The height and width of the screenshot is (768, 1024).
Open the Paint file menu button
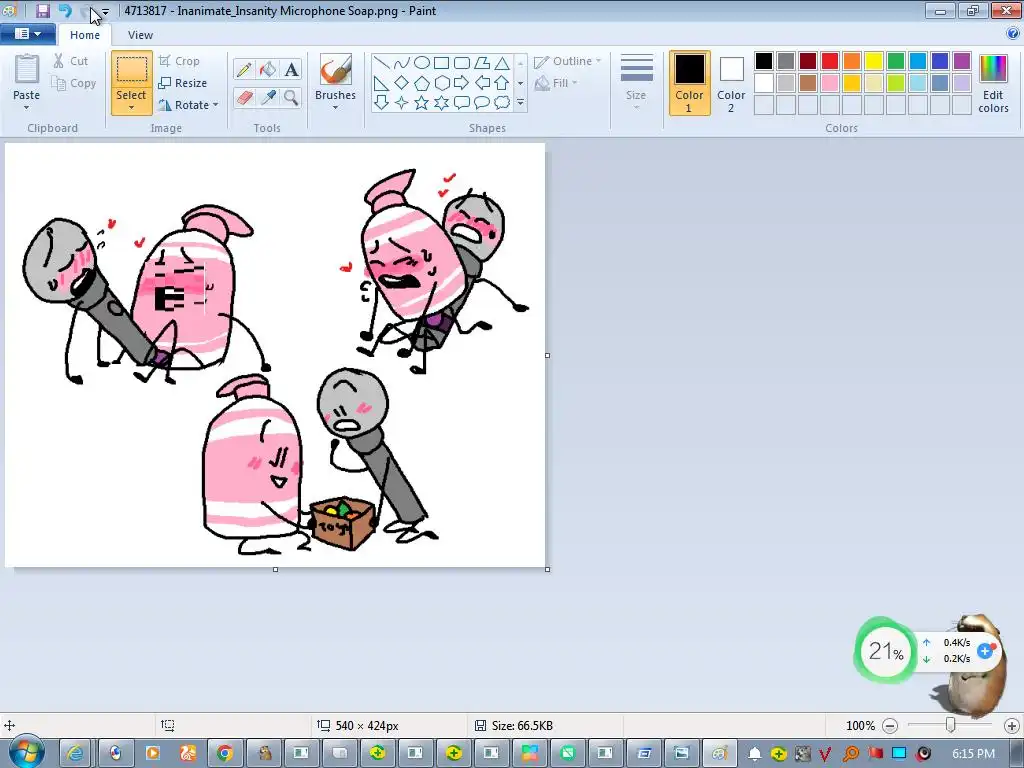[27, 34]
